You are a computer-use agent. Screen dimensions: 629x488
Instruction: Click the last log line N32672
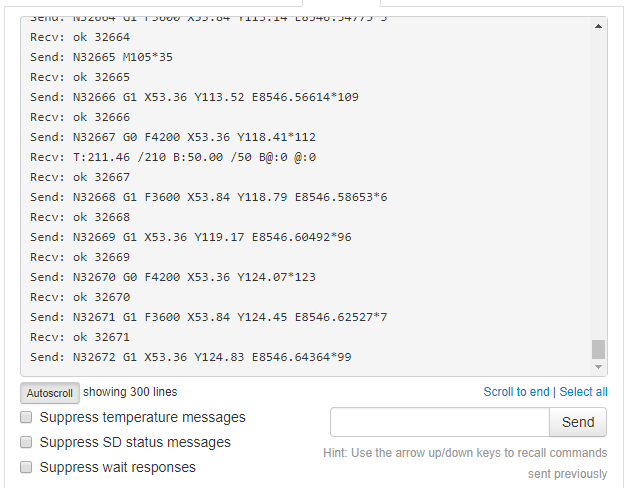[x=190, y=357]
